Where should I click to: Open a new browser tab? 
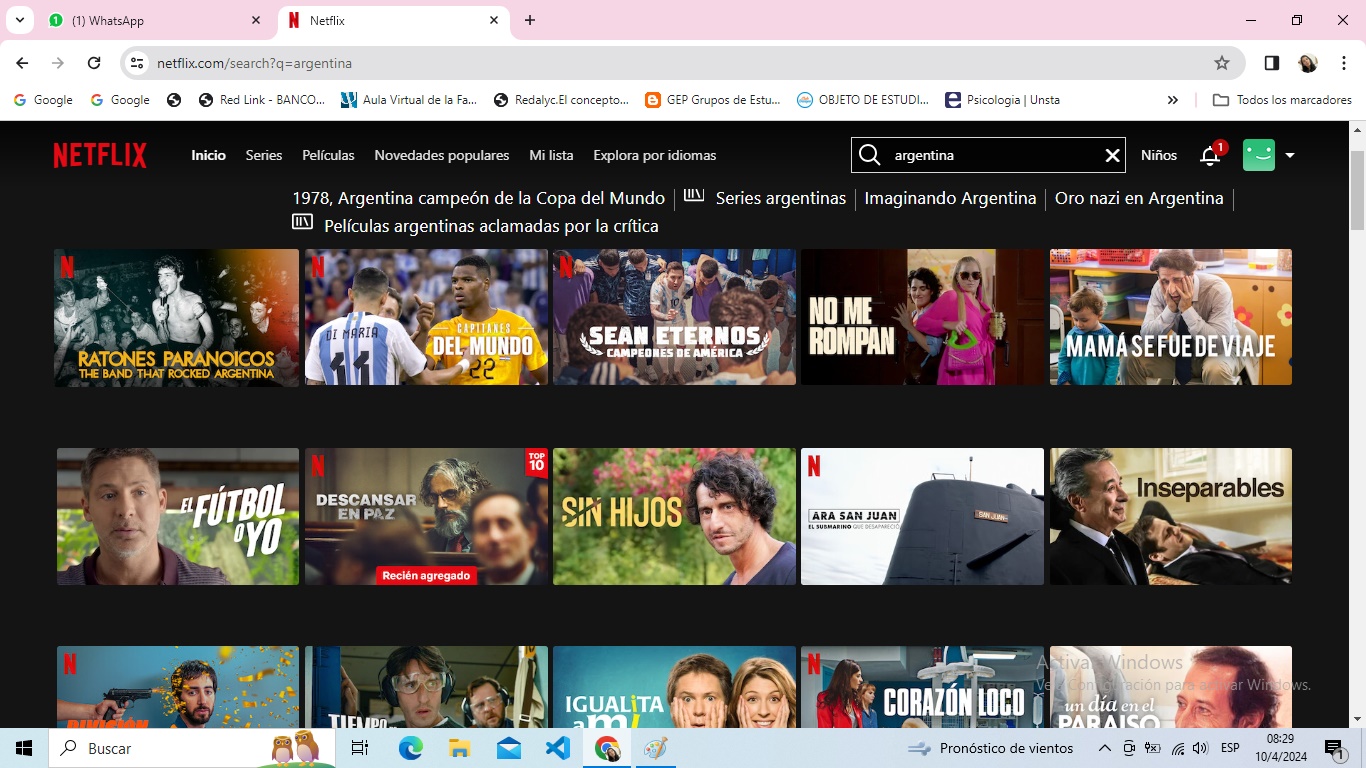tap(530, 20)
